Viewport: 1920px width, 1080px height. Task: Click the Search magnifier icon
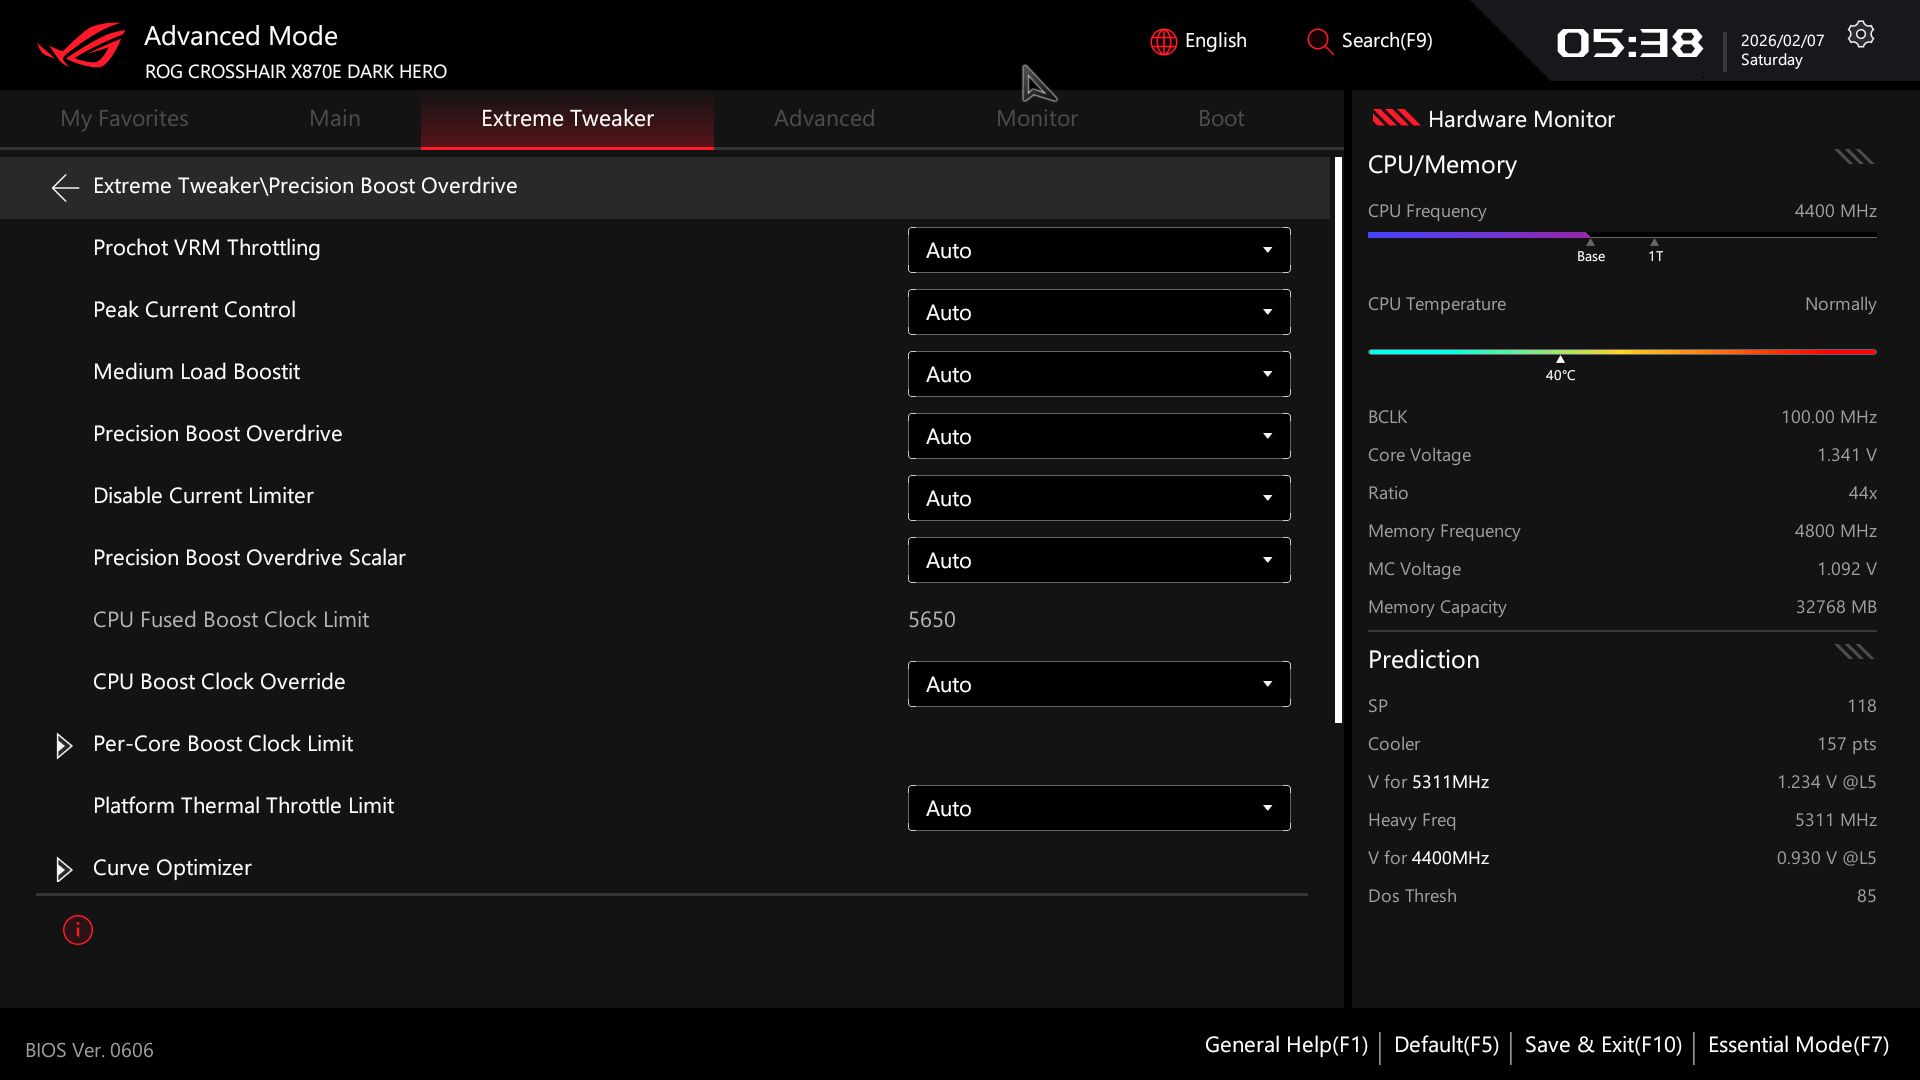pos(1319,41)
